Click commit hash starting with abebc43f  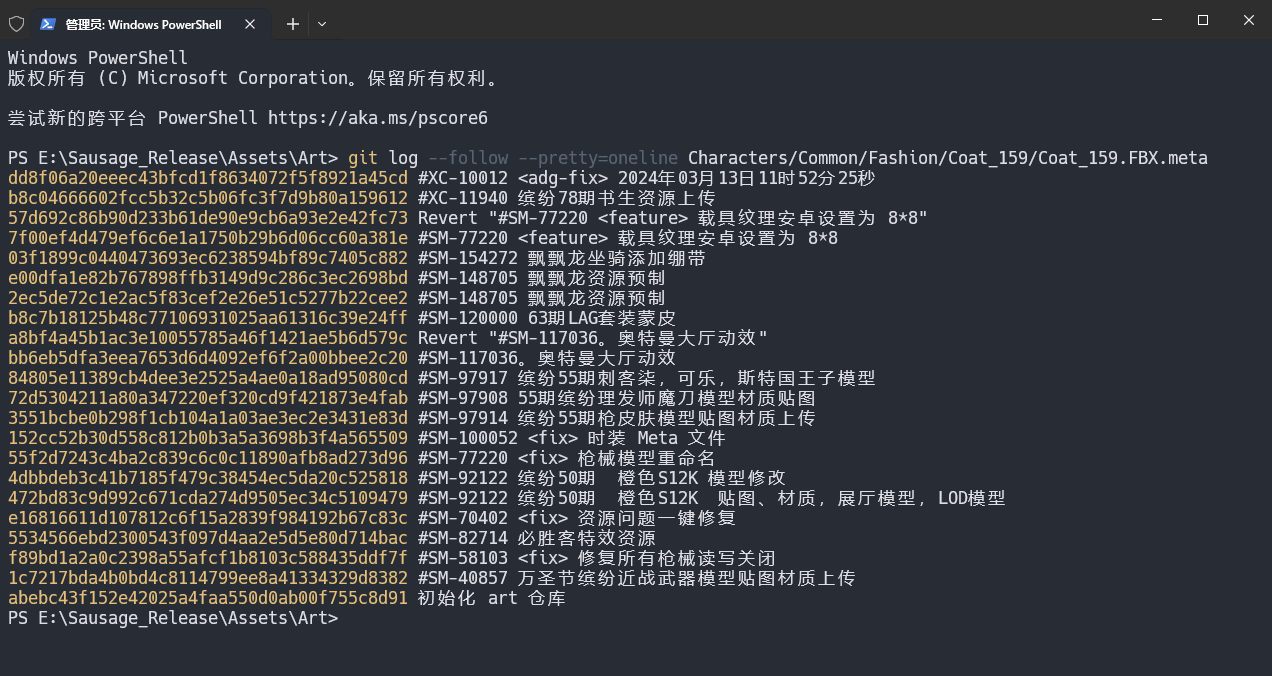click(x=207, y=598)
